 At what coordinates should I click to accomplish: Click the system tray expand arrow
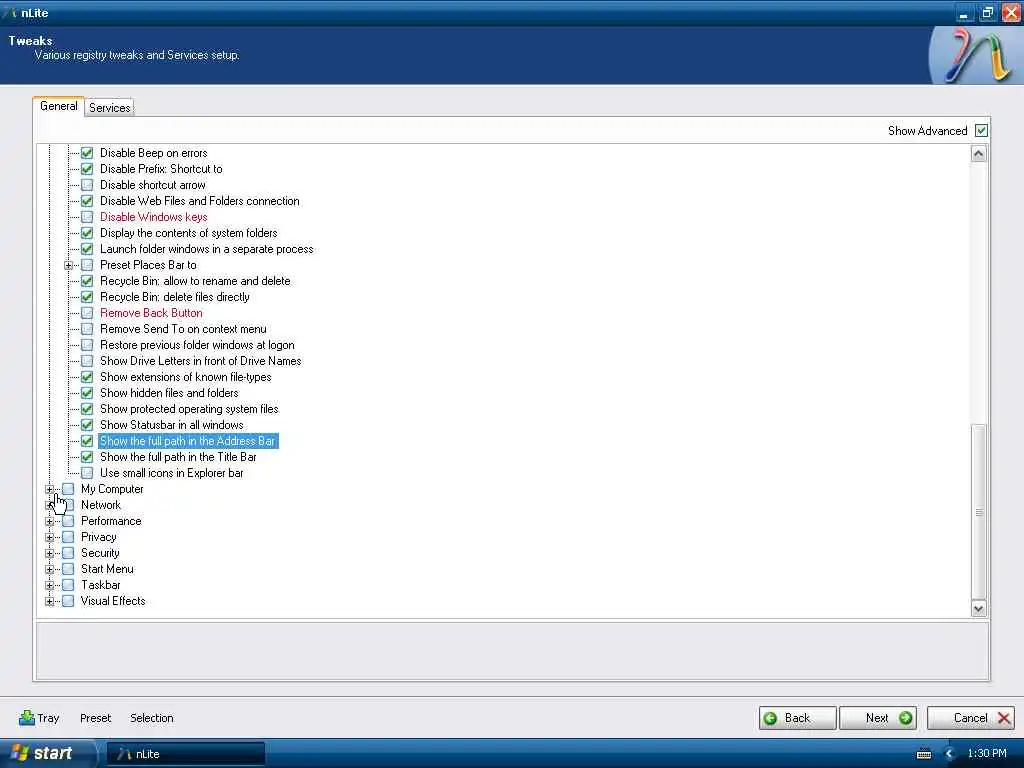tap(950, 754)
